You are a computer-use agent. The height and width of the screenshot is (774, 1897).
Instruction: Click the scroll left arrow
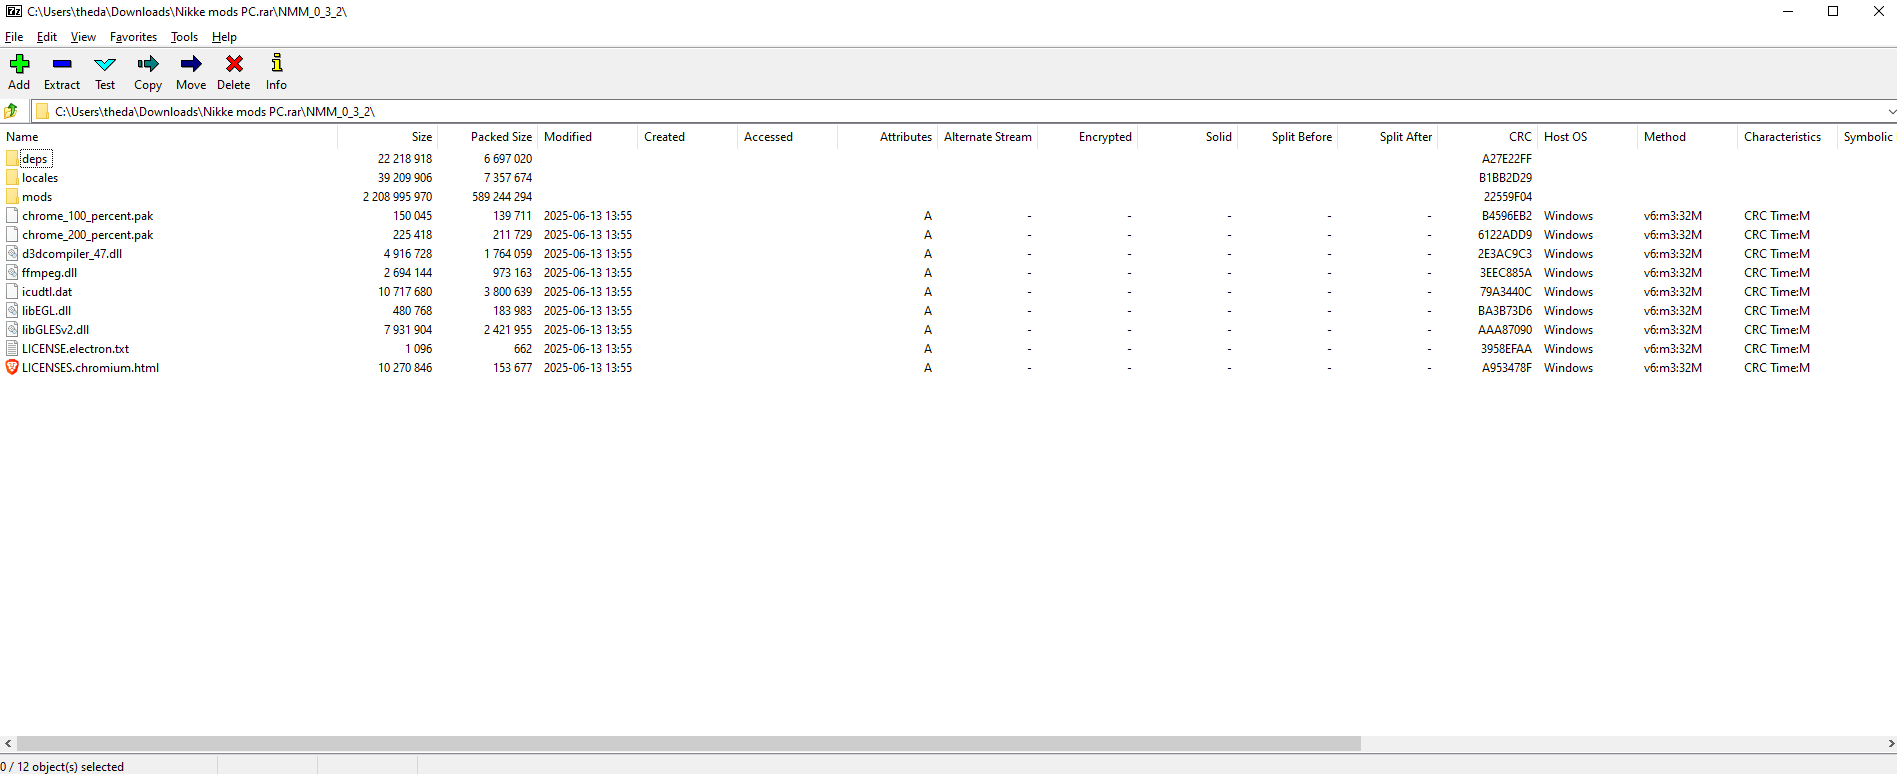8,743
